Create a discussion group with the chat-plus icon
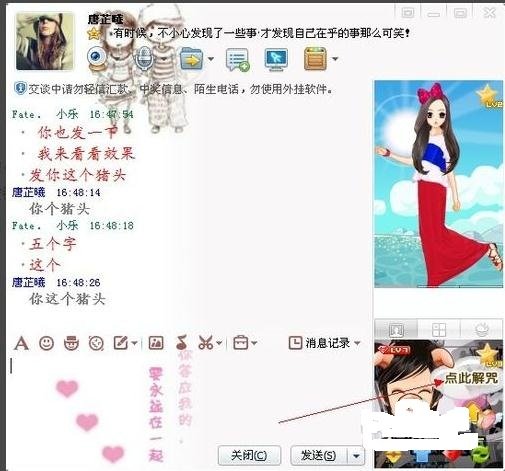This screenshot has width=505, height=471. pos(237,59)
